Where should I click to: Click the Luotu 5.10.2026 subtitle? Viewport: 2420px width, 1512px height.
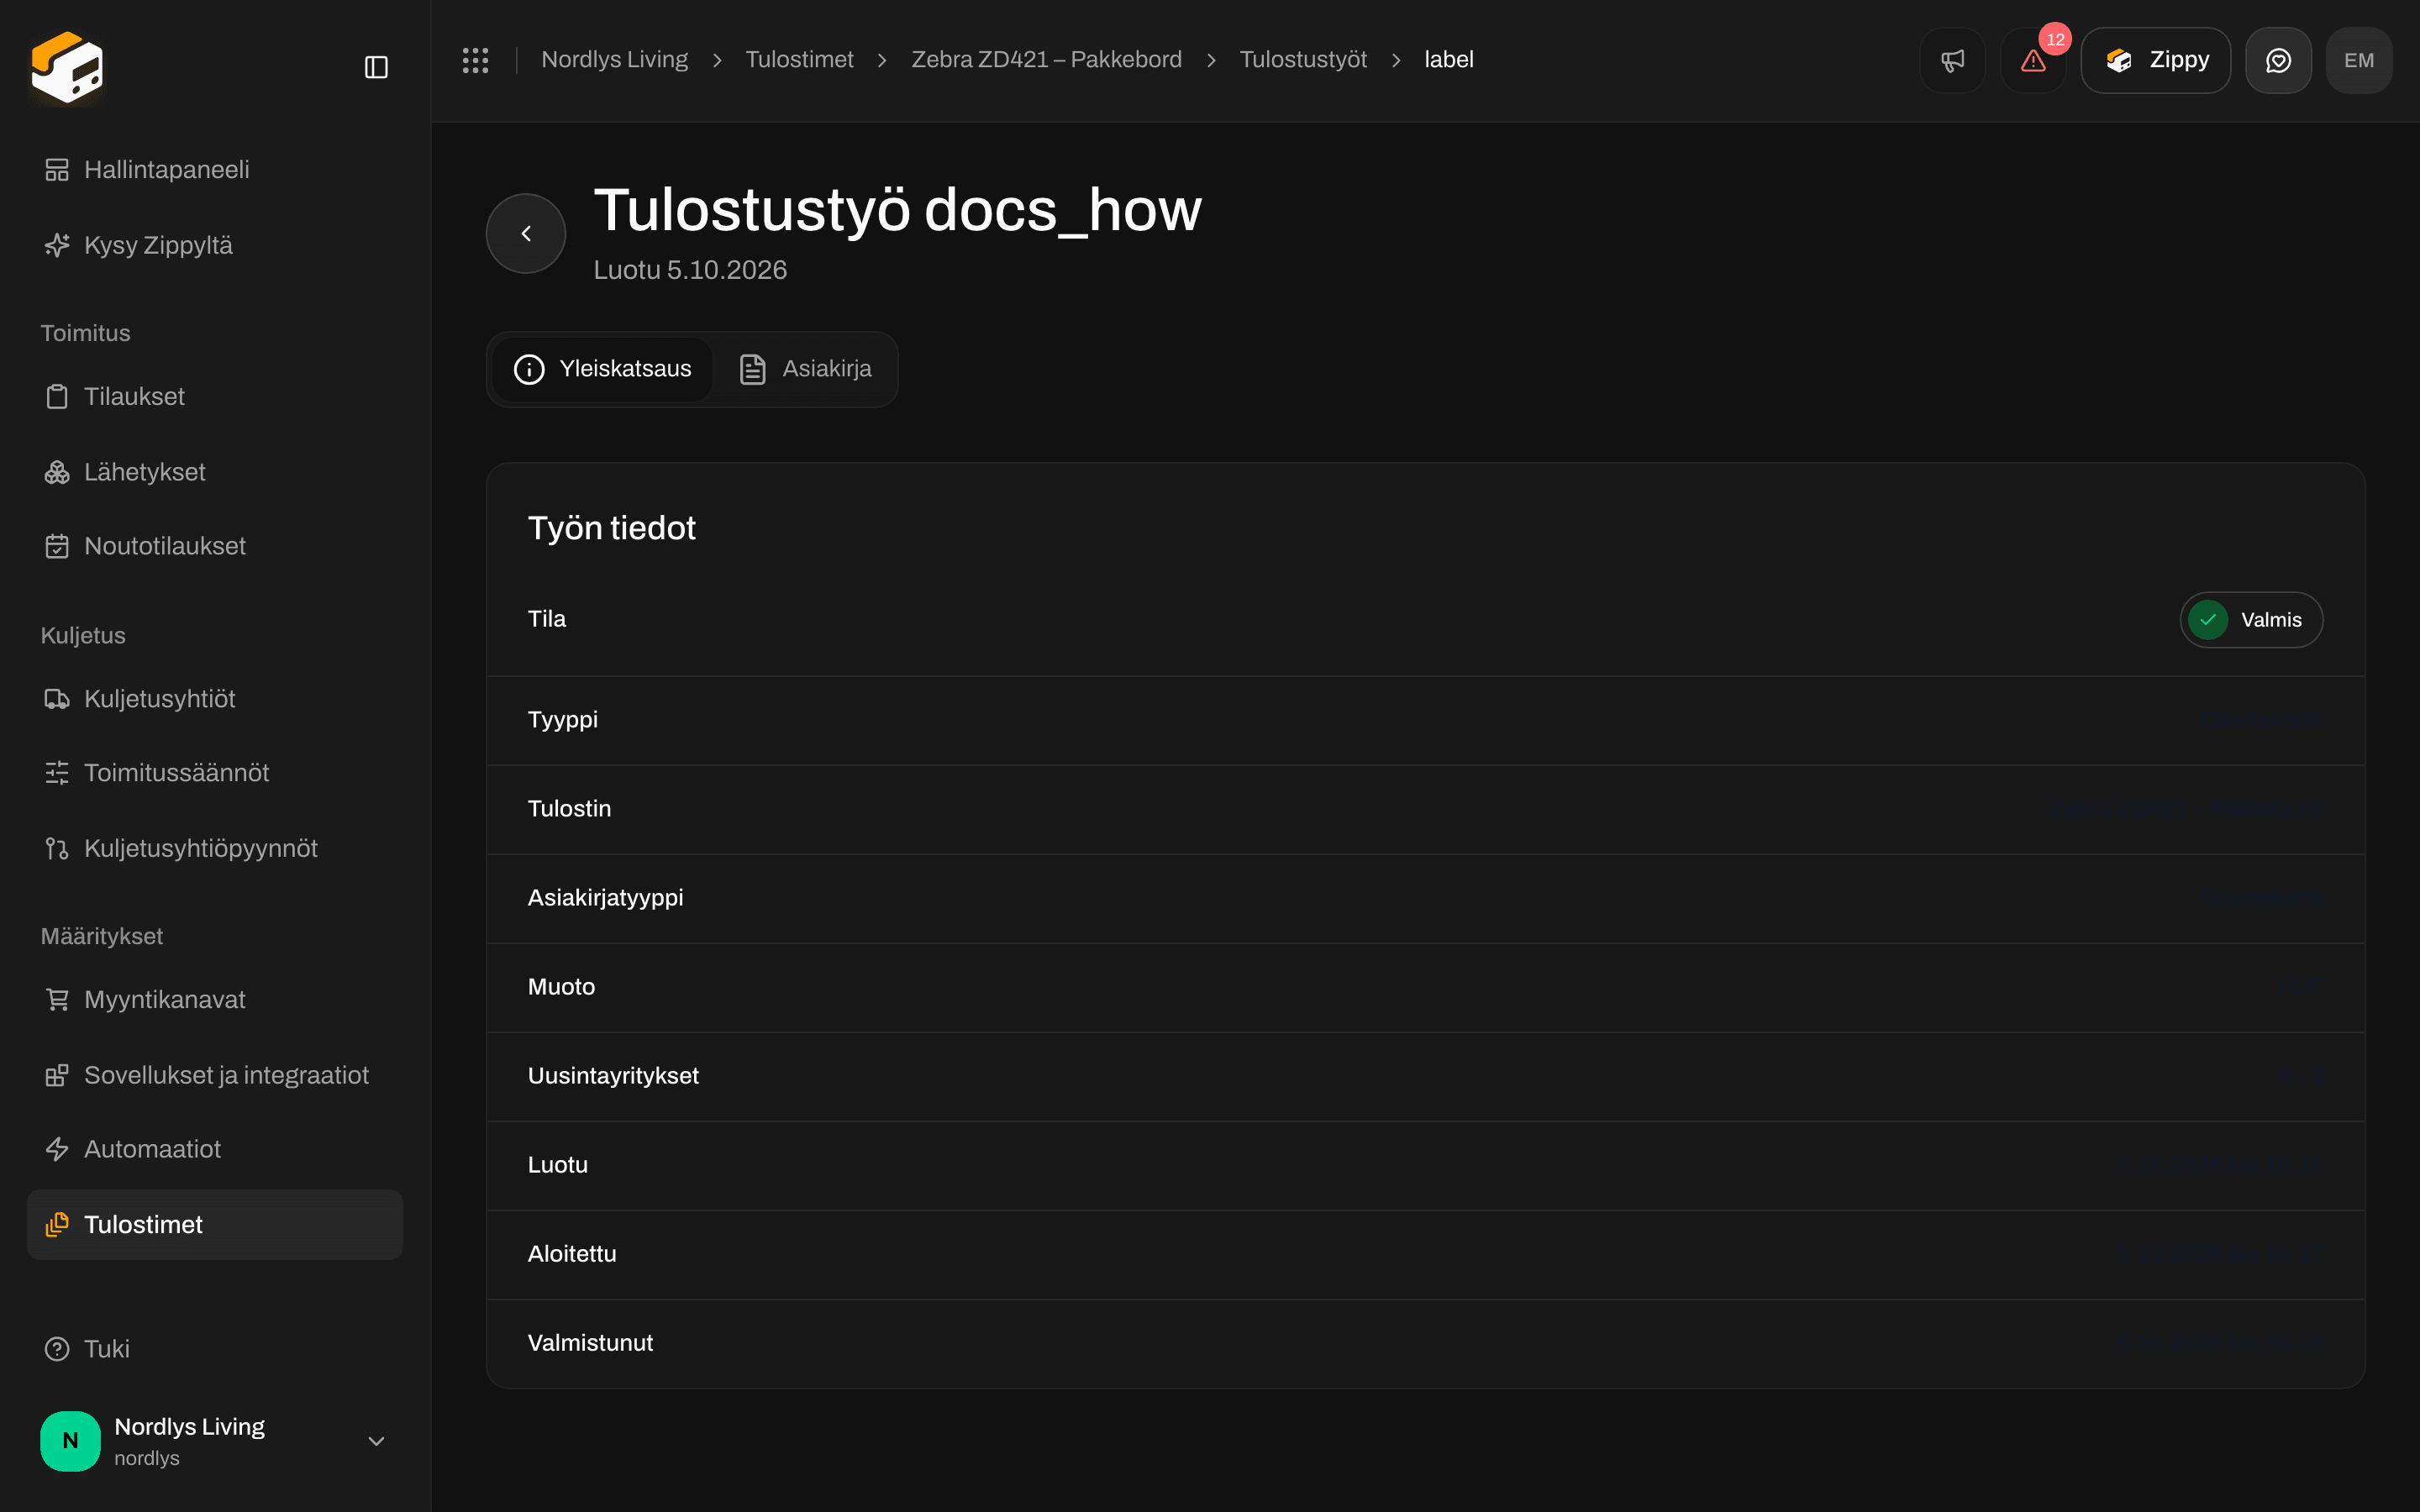[x=690, y=270]
